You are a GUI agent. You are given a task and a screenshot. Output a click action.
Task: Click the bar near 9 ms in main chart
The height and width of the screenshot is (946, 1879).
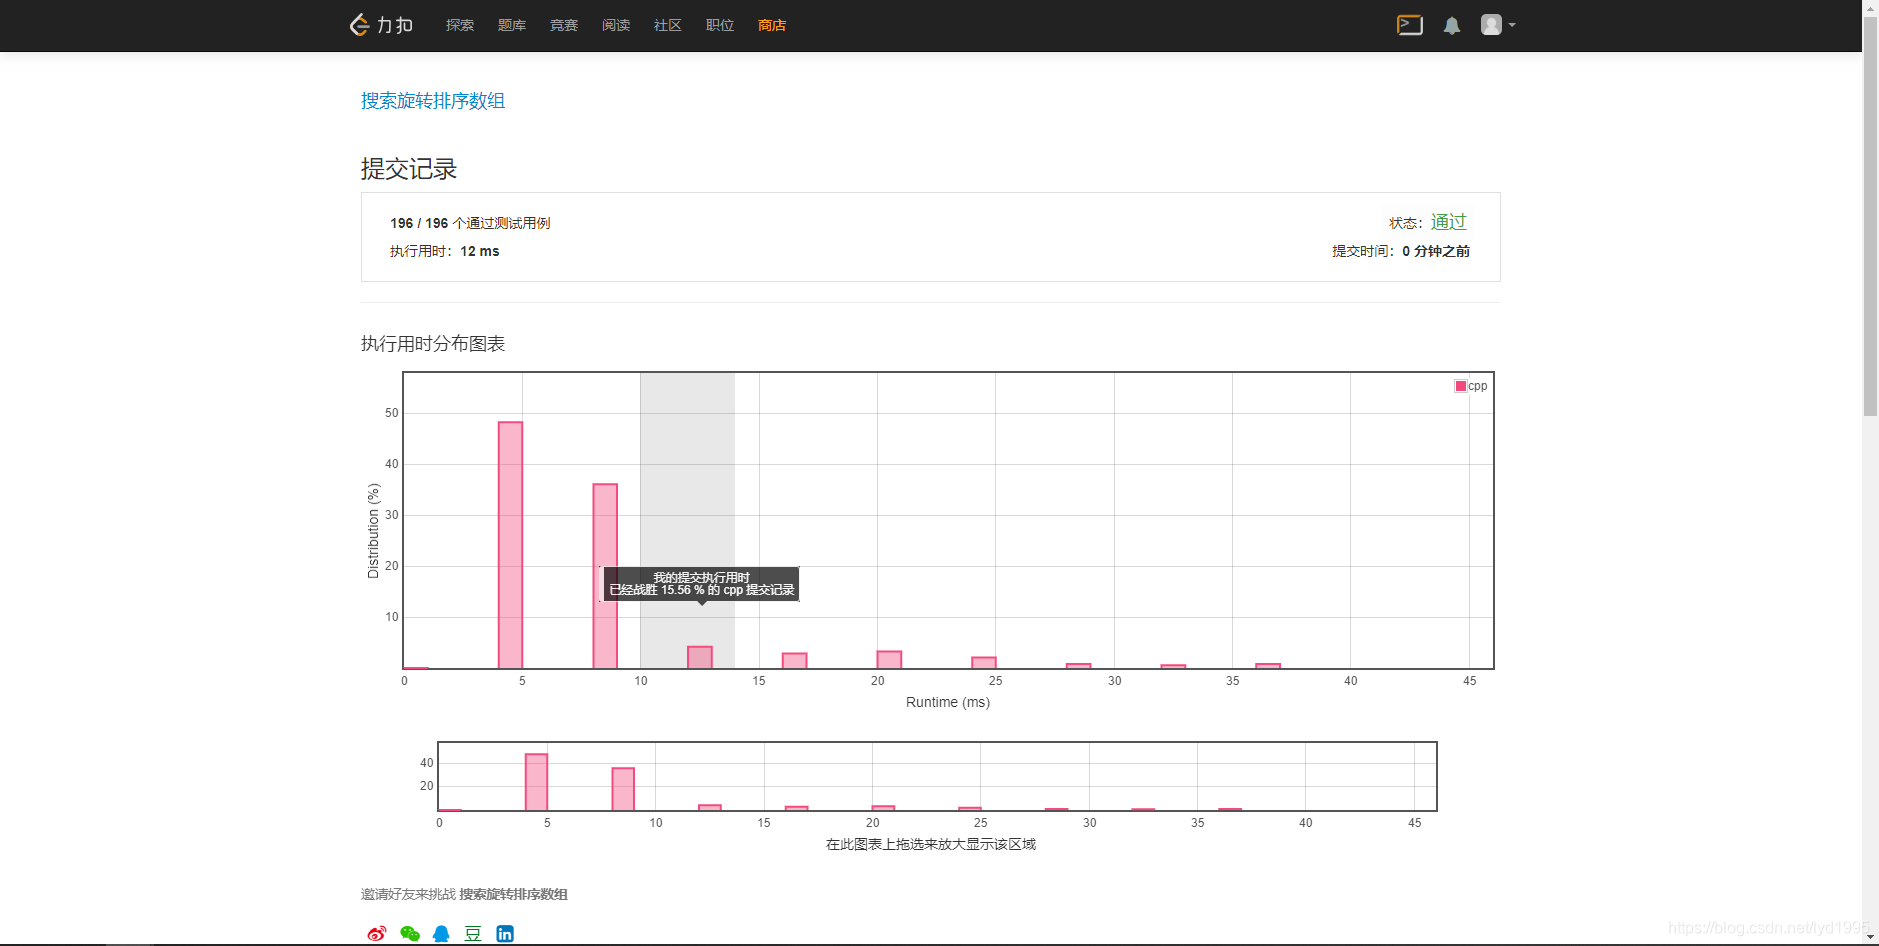605,576
